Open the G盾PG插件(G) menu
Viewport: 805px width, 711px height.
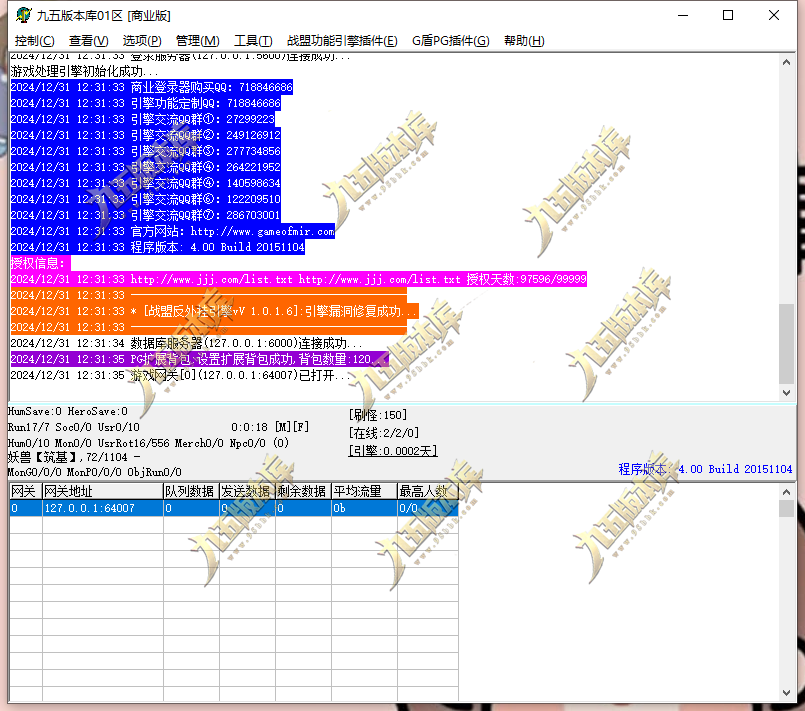click(450, 41)
